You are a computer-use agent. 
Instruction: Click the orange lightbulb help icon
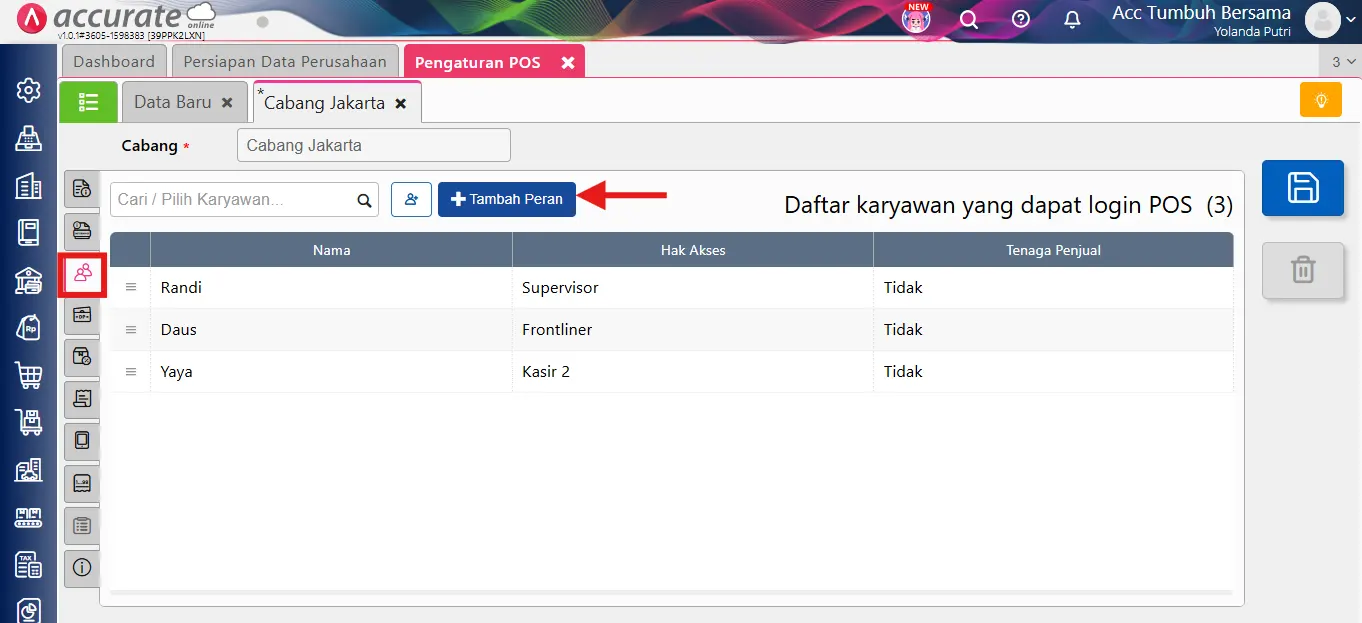(1320, 100)
